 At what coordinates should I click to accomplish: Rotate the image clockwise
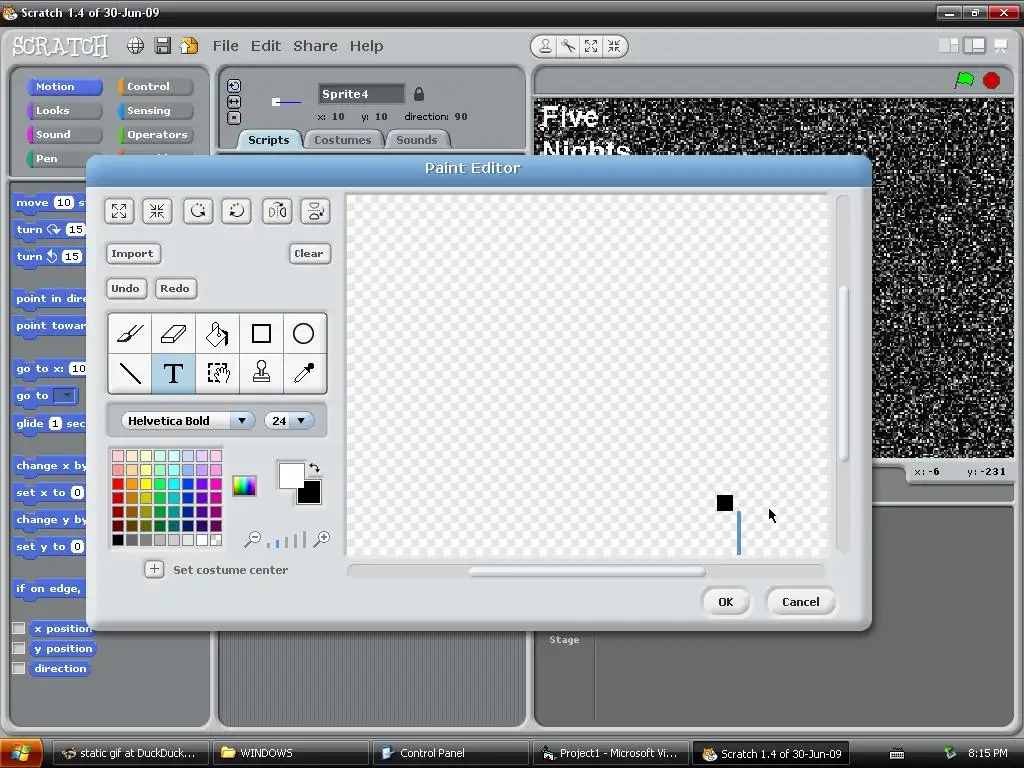tap(236, 211)
